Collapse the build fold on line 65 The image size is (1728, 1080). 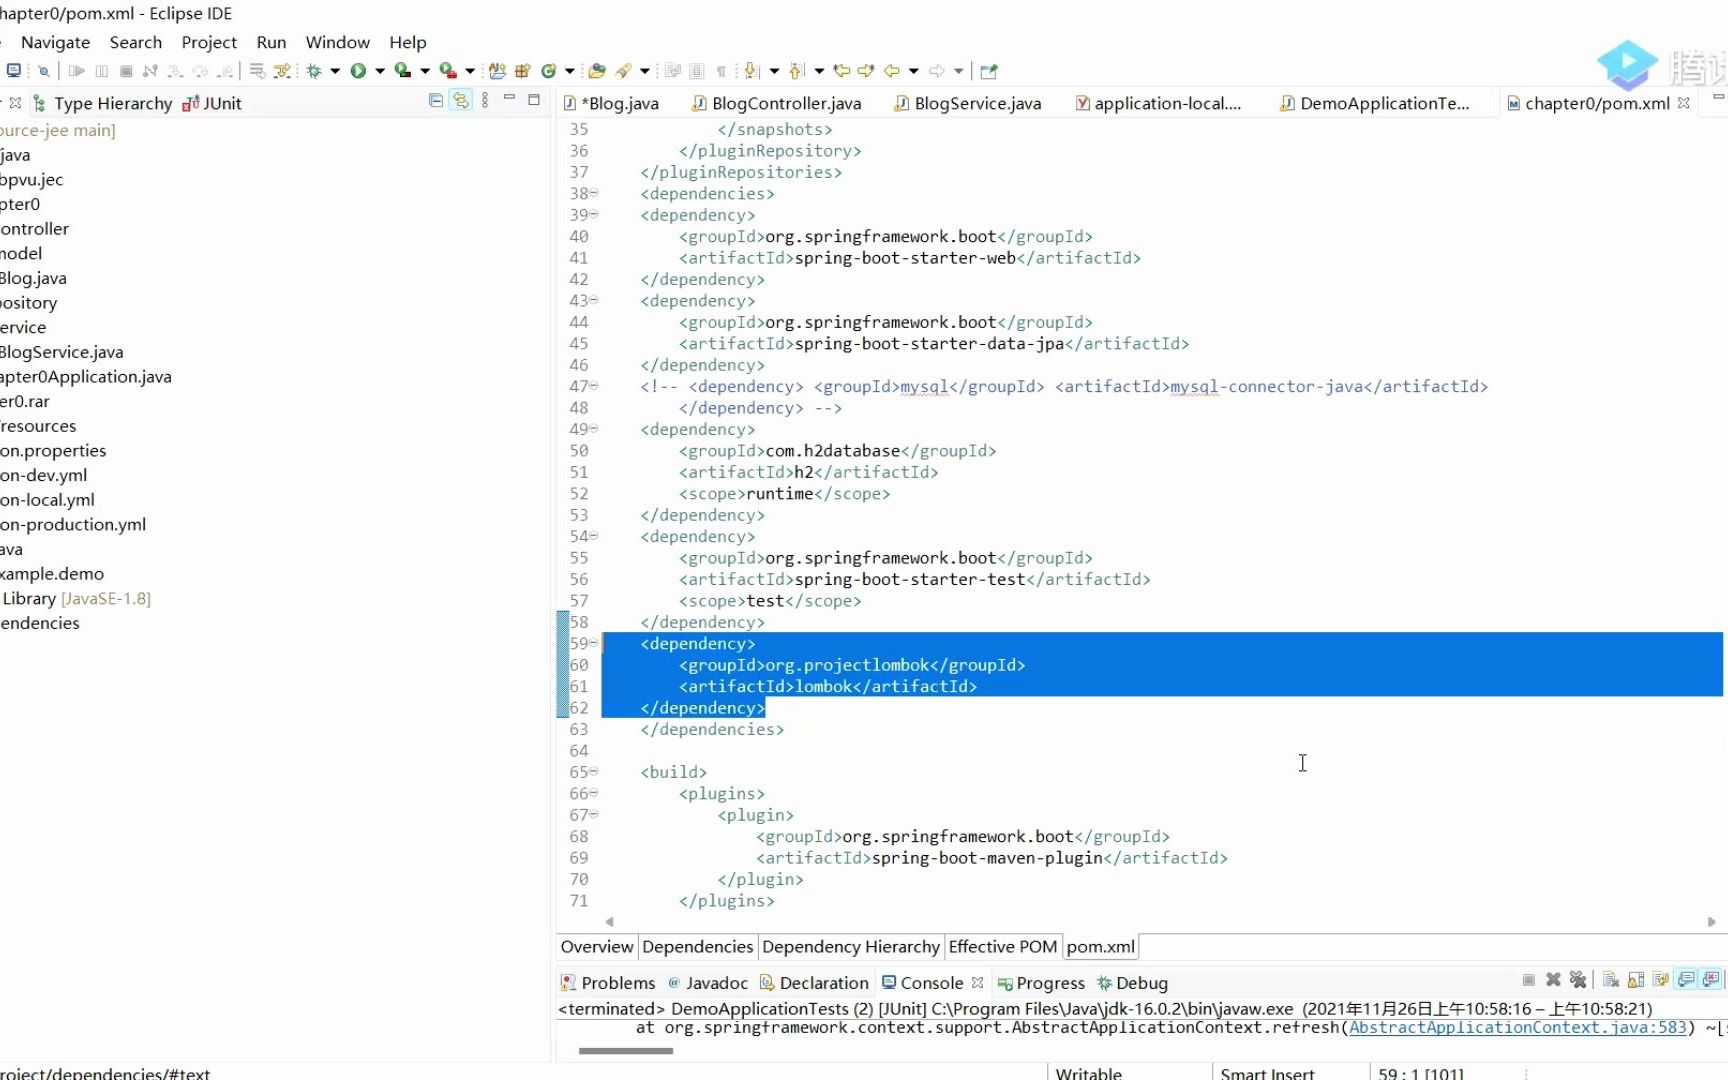click(594, 771)
